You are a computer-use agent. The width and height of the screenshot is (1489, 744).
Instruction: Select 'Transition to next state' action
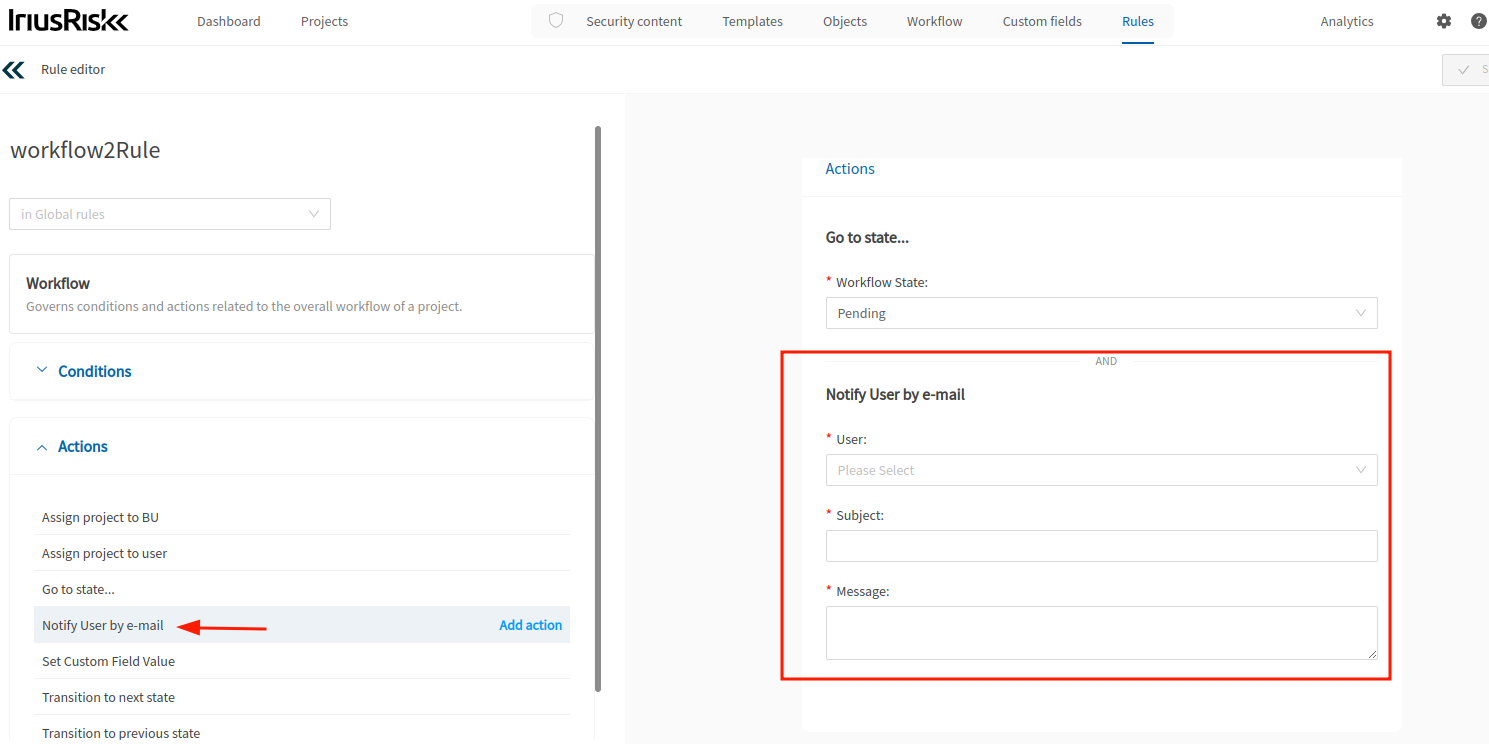(302, 697)
